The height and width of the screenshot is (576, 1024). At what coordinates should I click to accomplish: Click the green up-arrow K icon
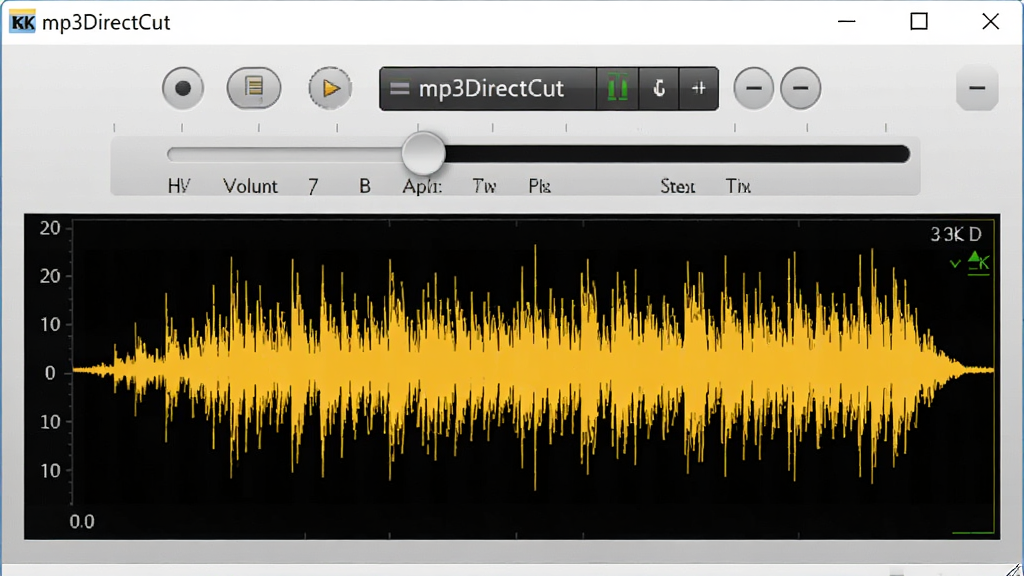[x=978, y=263]
